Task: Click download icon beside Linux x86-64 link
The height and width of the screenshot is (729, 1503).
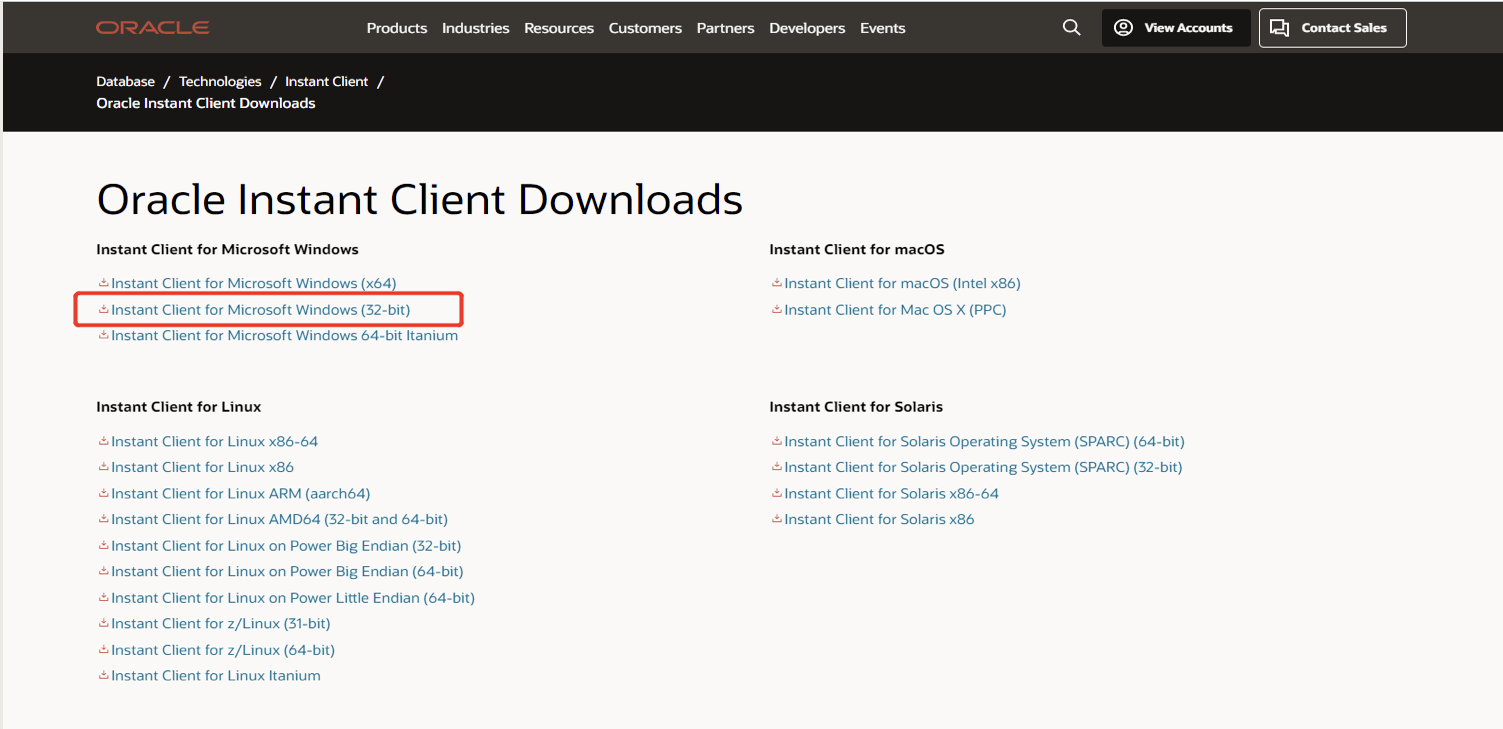Action: pos(103,441)
